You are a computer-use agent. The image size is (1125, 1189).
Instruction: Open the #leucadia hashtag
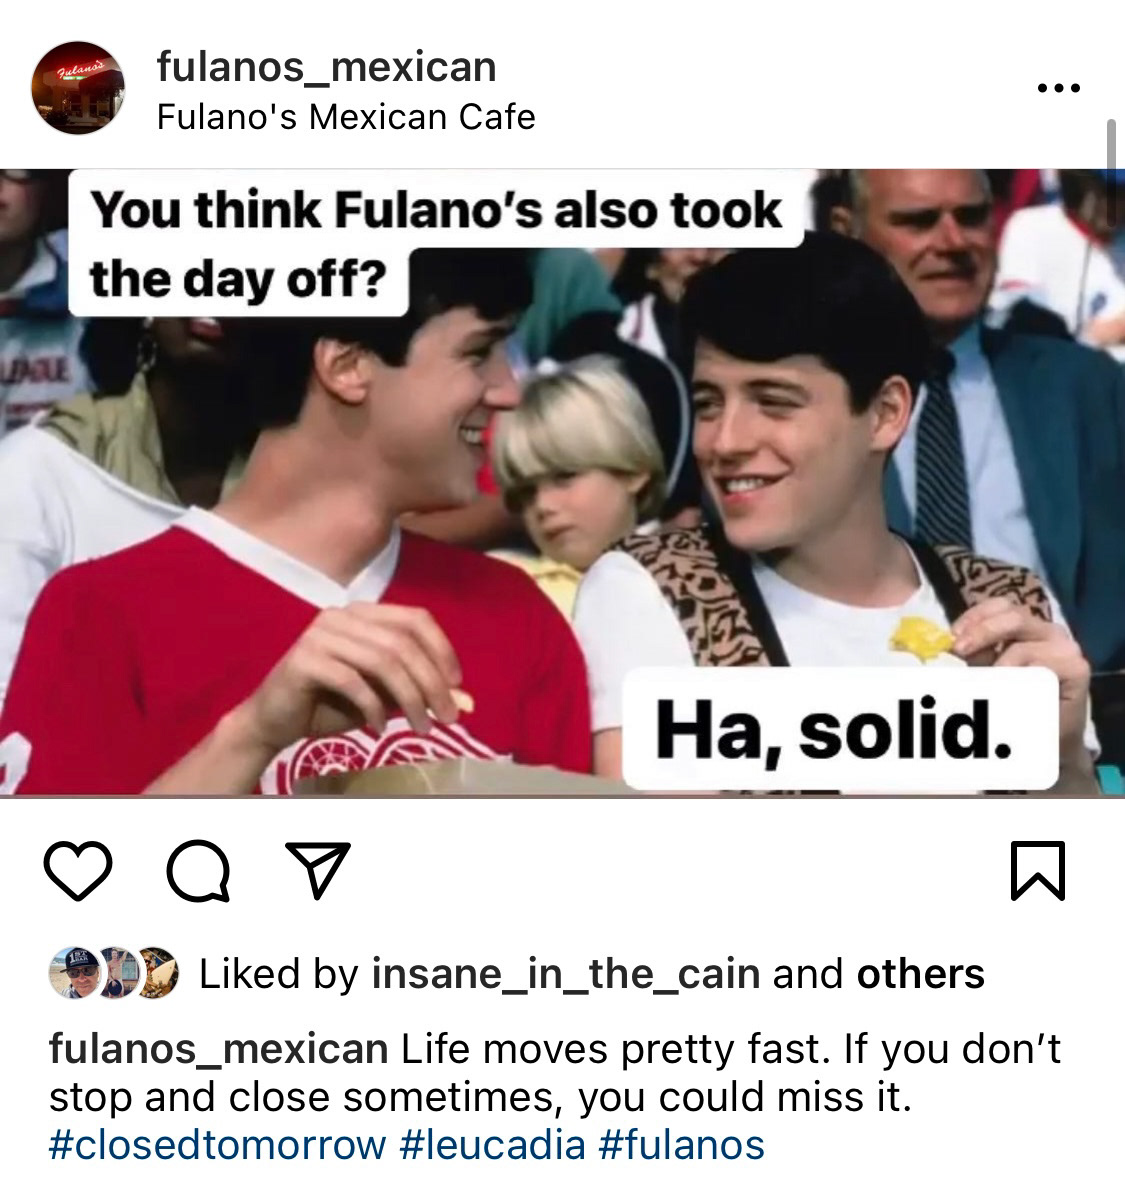pos(492,1145)
